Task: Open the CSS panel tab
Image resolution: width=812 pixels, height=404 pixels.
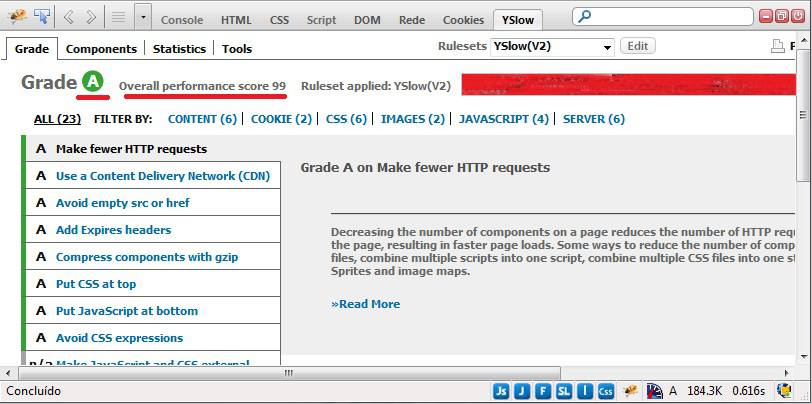Action: coord(279,20)
